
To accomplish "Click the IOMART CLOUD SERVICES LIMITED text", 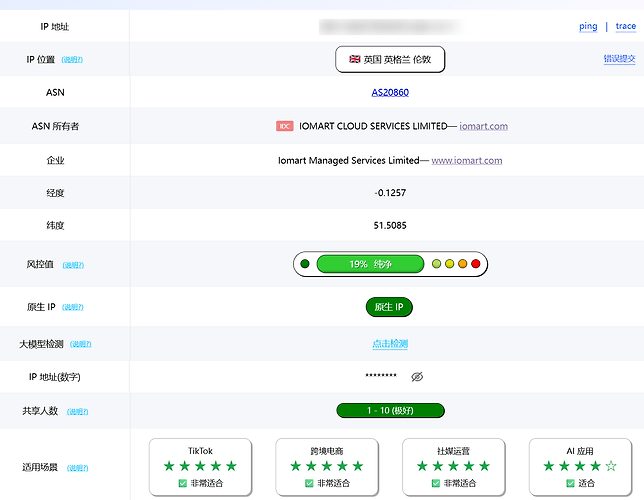I will pyautogui.click(x=373, y=126).
